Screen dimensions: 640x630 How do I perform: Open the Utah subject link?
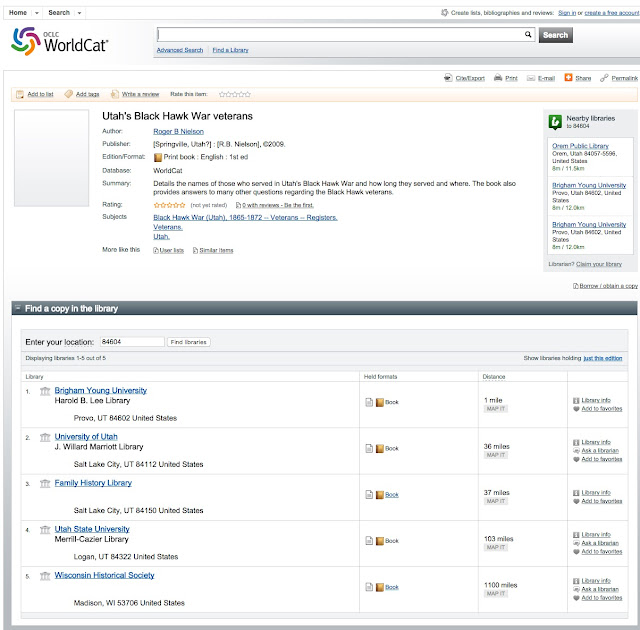point(161,237)
